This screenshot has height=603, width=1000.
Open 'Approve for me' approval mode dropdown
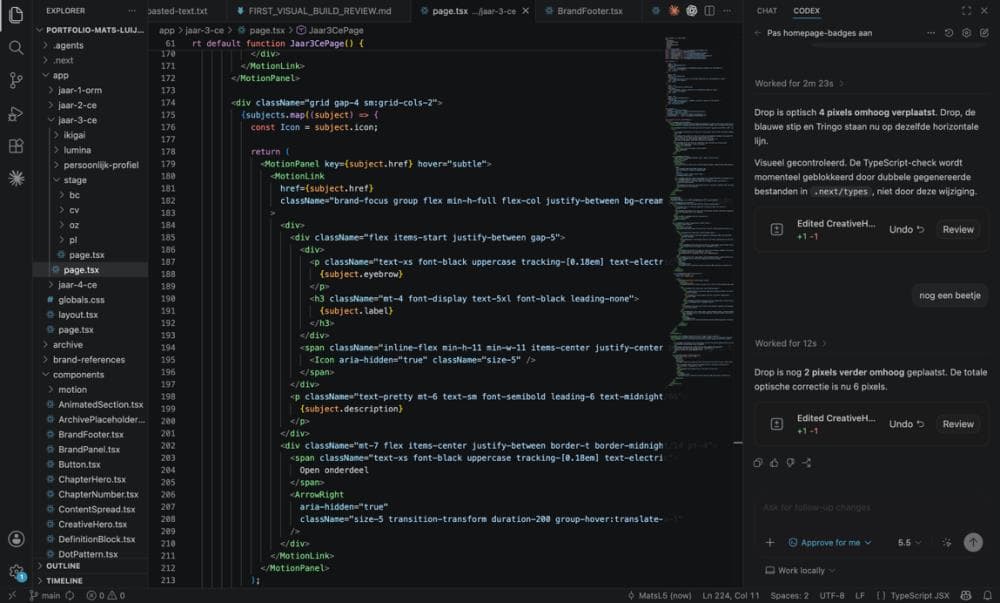(830, 542)
